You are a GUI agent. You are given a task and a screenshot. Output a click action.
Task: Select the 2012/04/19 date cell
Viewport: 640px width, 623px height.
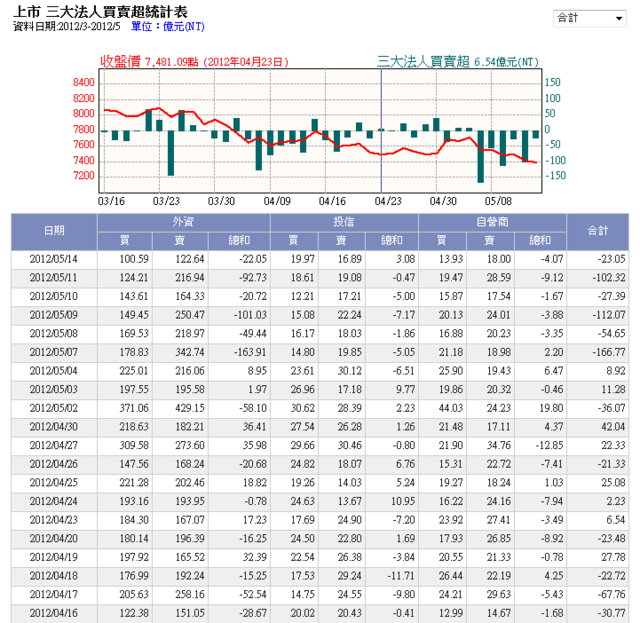[53, 558]
